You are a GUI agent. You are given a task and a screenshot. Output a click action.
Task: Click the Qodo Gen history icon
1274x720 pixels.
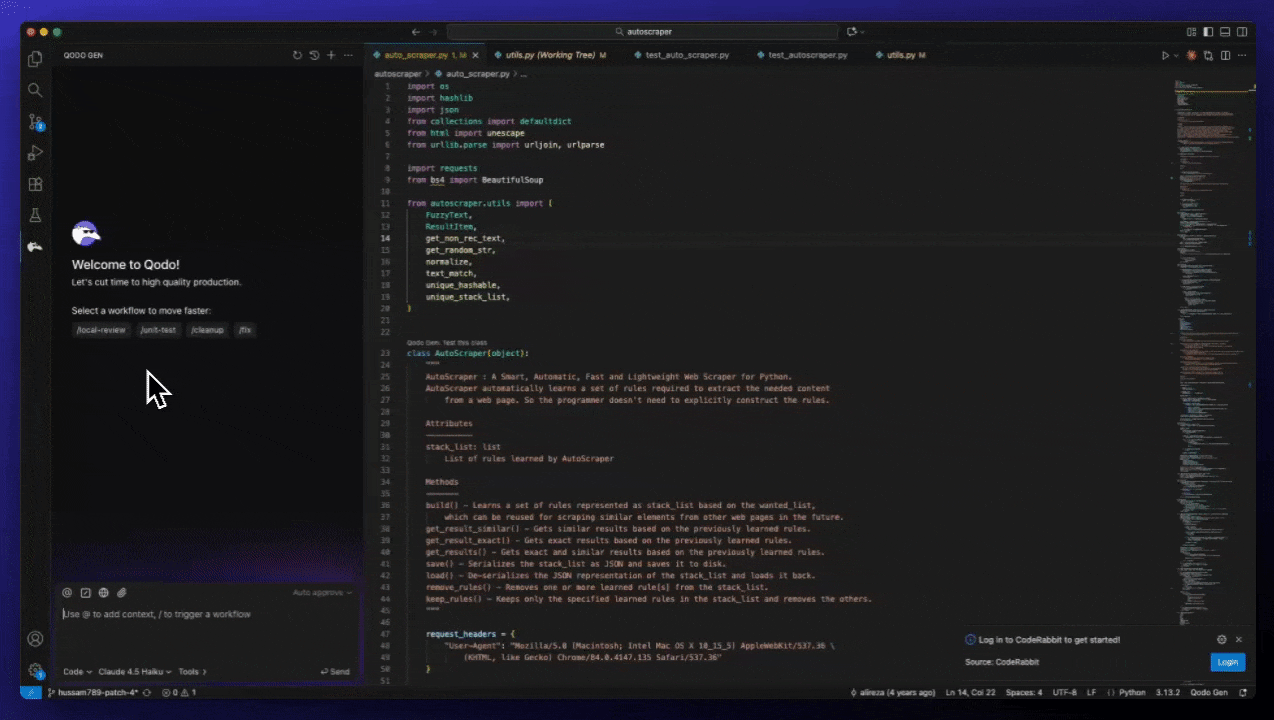pos(314,55)
